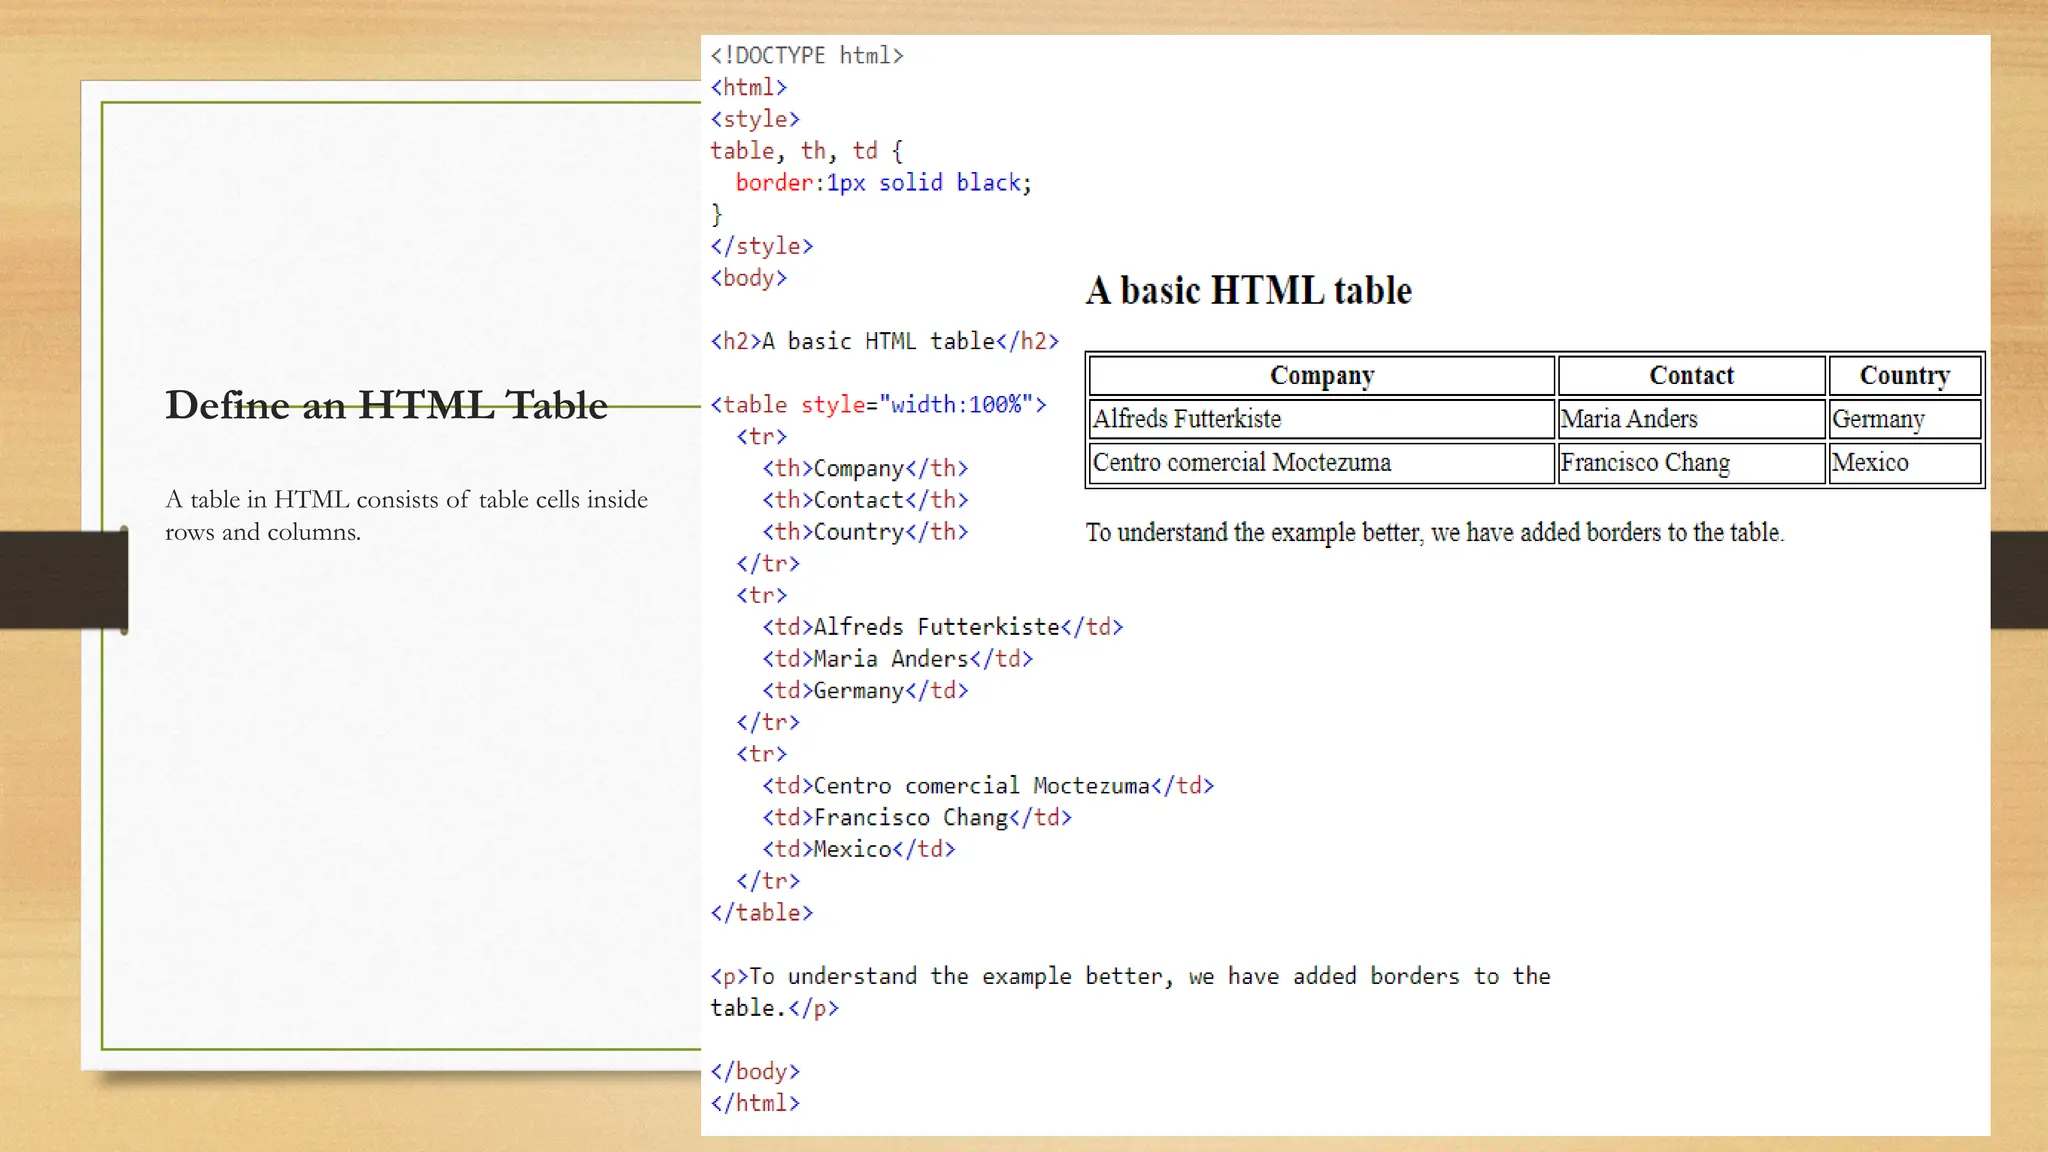
Task: Click the 'A basic HTML table' rendered heading
Action: [x=1249, y=291]
